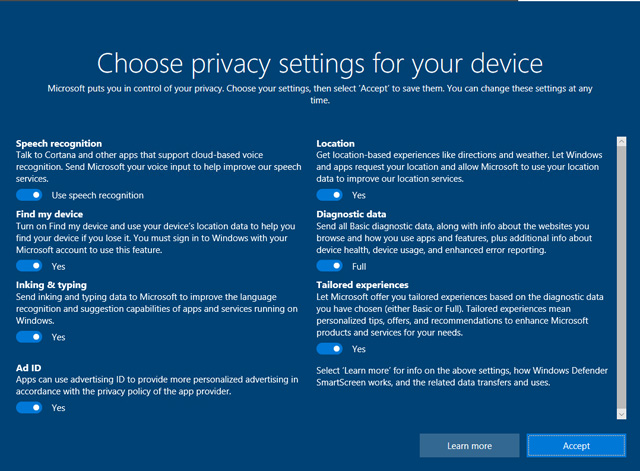Click the 'Yes' label under Find my device
Image resolution: width=640 pixels, height=471 pixels.
coord(58,267)
